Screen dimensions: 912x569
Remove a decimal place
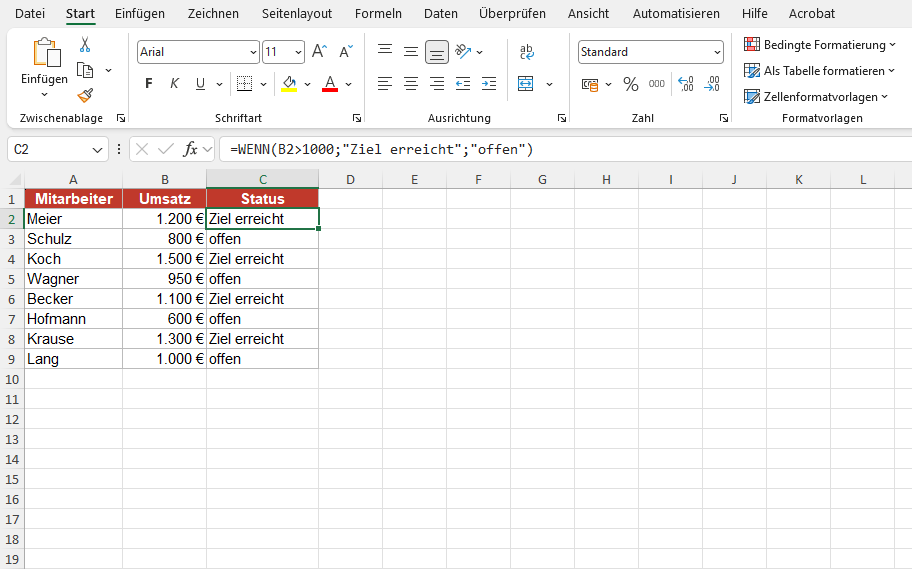(x=712, y=84)
